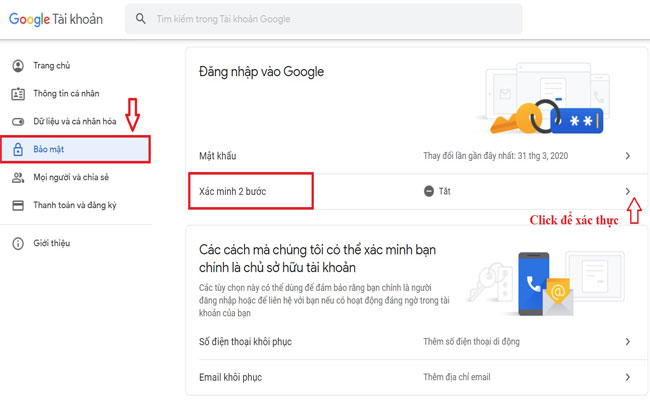Click the Thông tin cá nhân ID card icon
The width and height of the screenshot is (650, 400).
click(x=18, y=94)
